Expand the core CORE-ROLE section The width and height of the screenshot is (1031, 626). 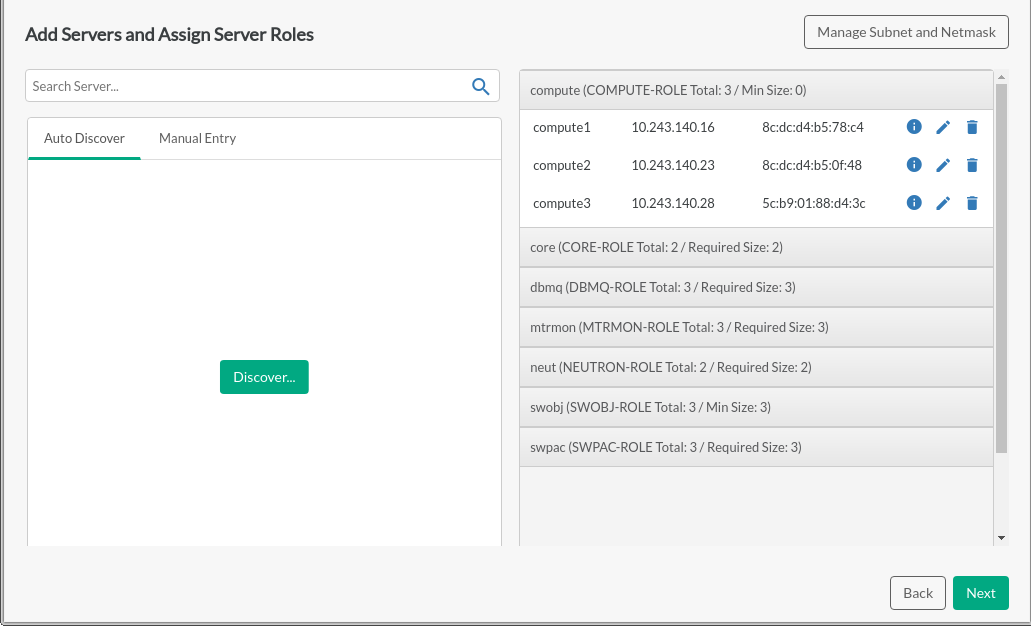click(756, 247)
